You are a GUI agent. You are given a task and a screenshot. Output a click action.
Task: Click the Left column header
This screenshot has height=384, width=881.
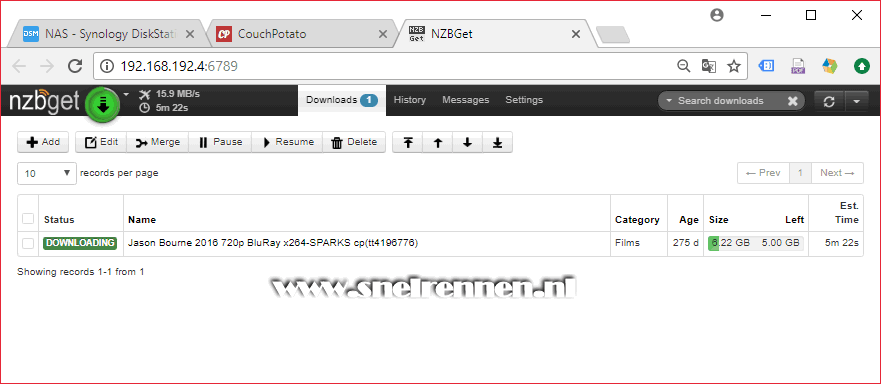[x=794, y=220]
